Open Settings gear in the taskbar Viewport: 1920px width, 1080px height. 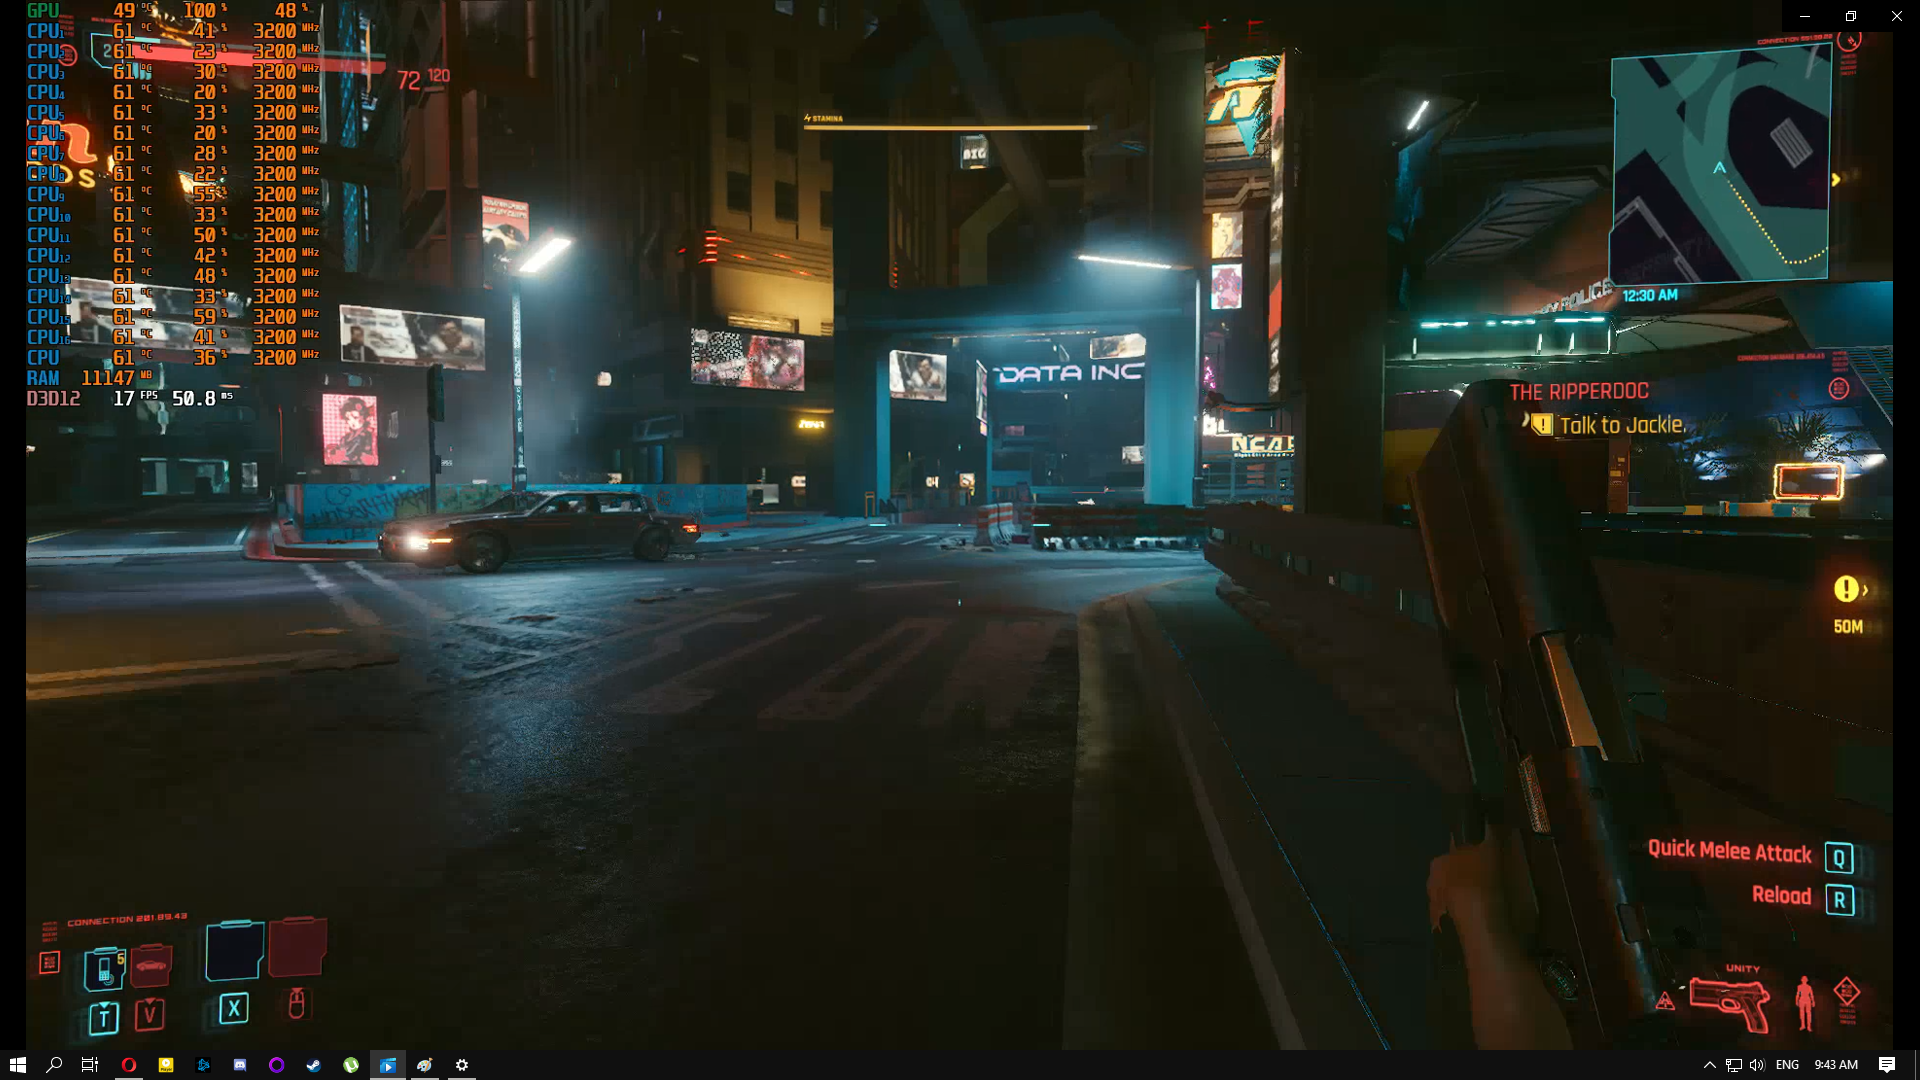coord(462,1065)
